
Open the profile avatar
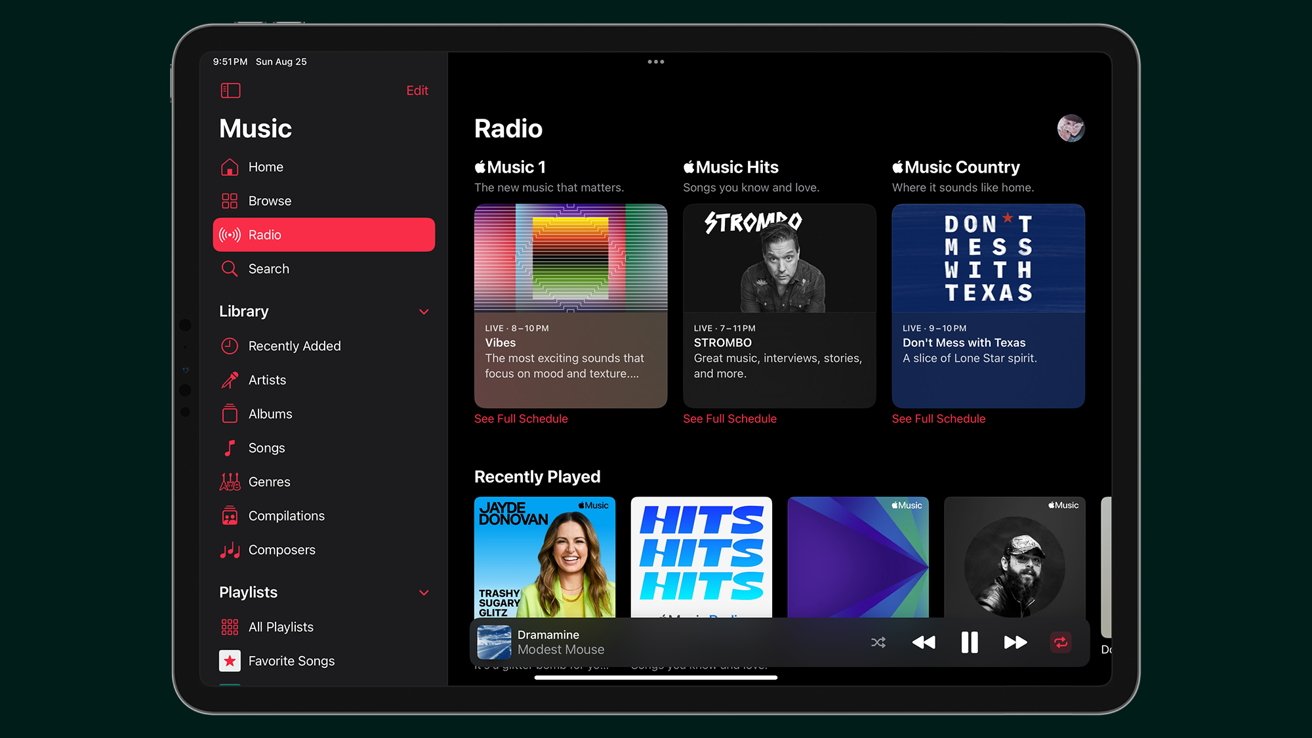1071,128
